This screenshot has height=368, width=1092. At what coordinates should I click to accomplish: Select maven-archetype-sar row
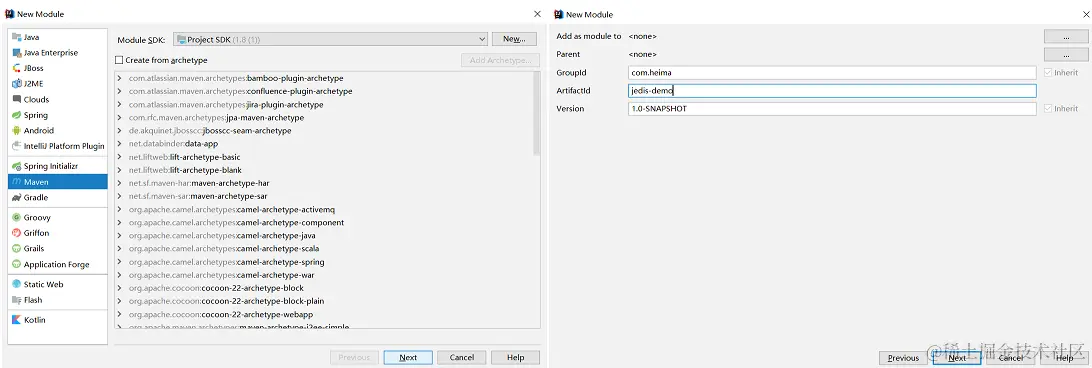point(323,197)
